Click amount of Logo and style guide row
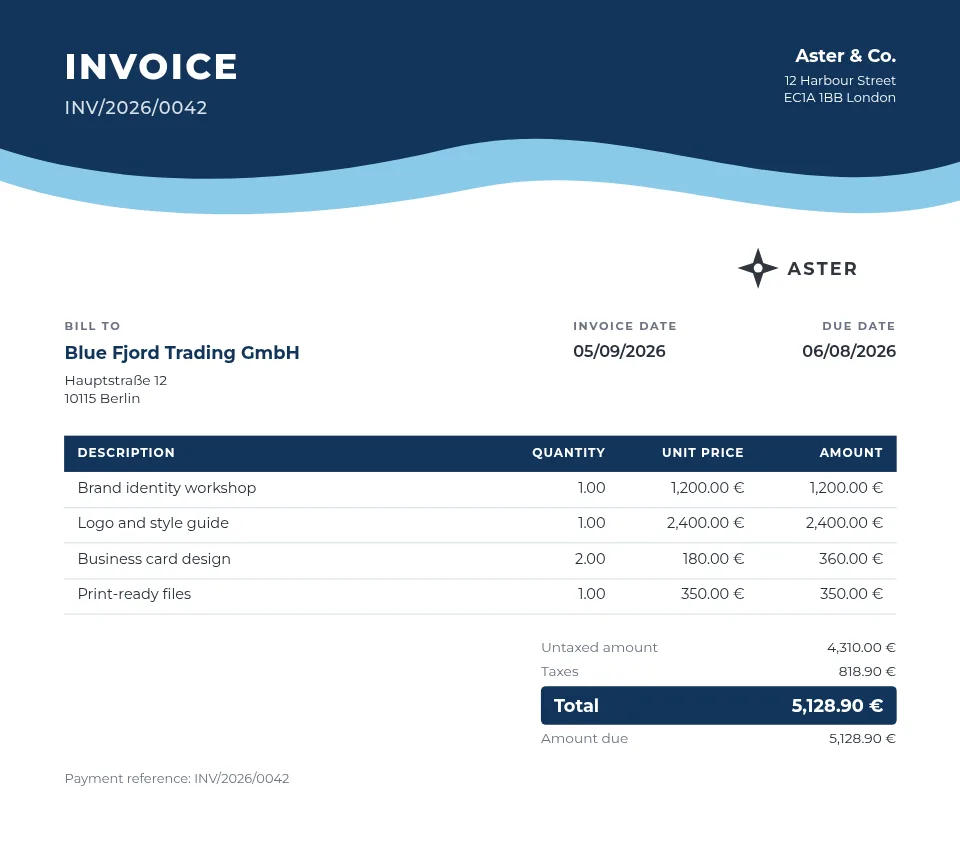 844,523
